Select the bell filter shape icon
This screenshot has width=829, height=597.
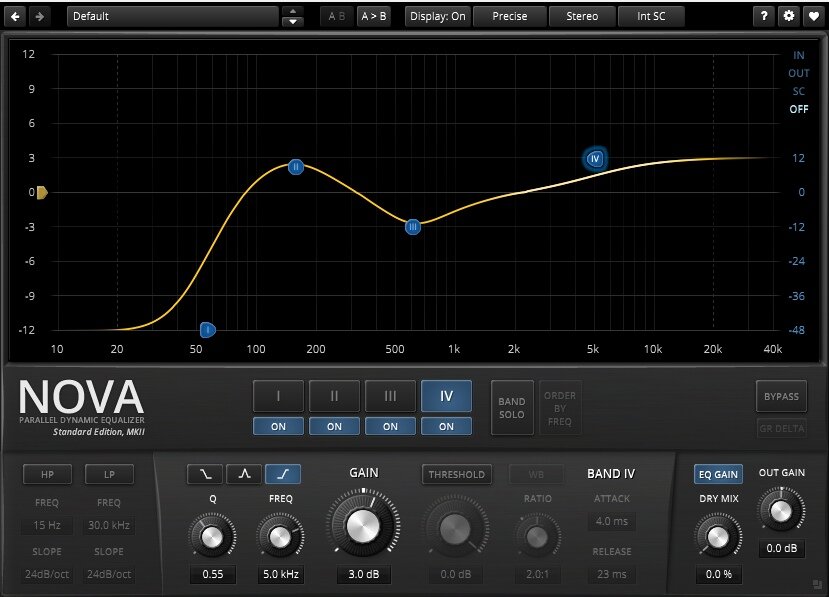(244, 474)
